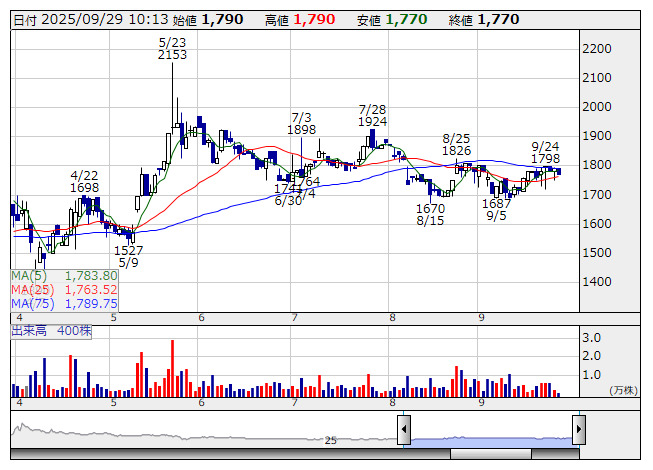
Task: Click the 25 label in the navigator
Action: coord(331,440)
